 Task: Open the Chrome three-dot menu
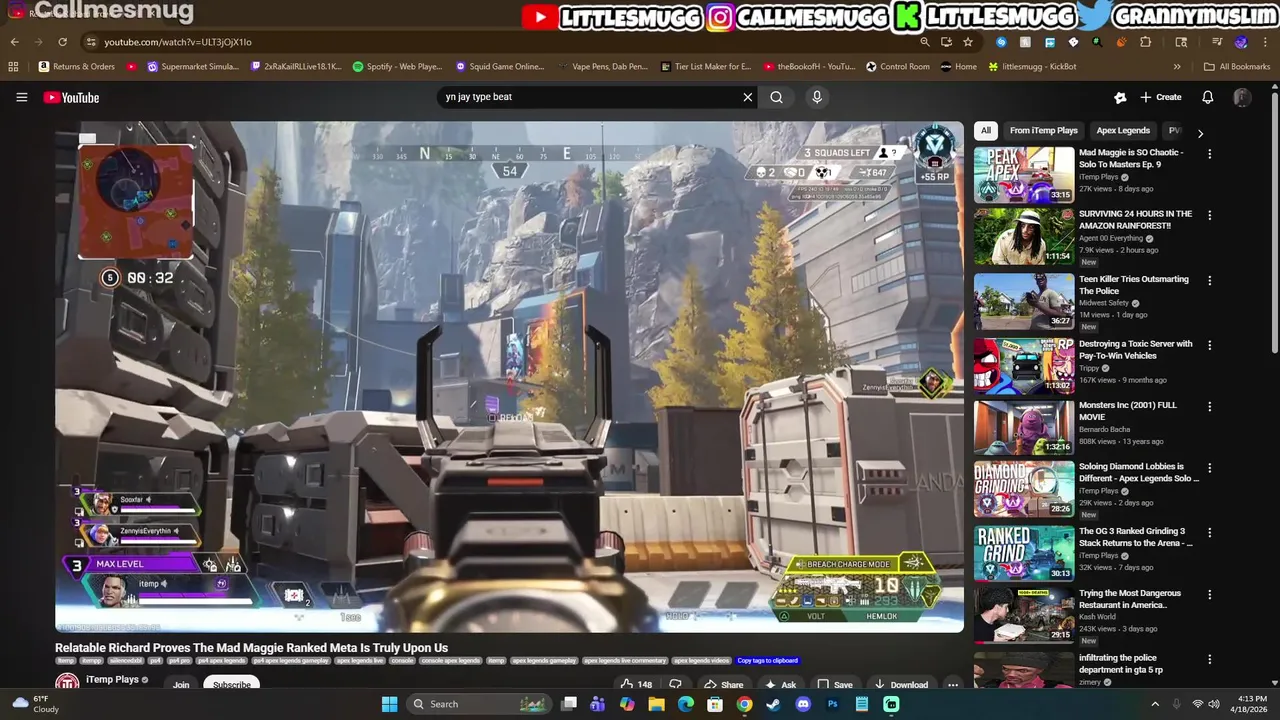(1265, 42)
